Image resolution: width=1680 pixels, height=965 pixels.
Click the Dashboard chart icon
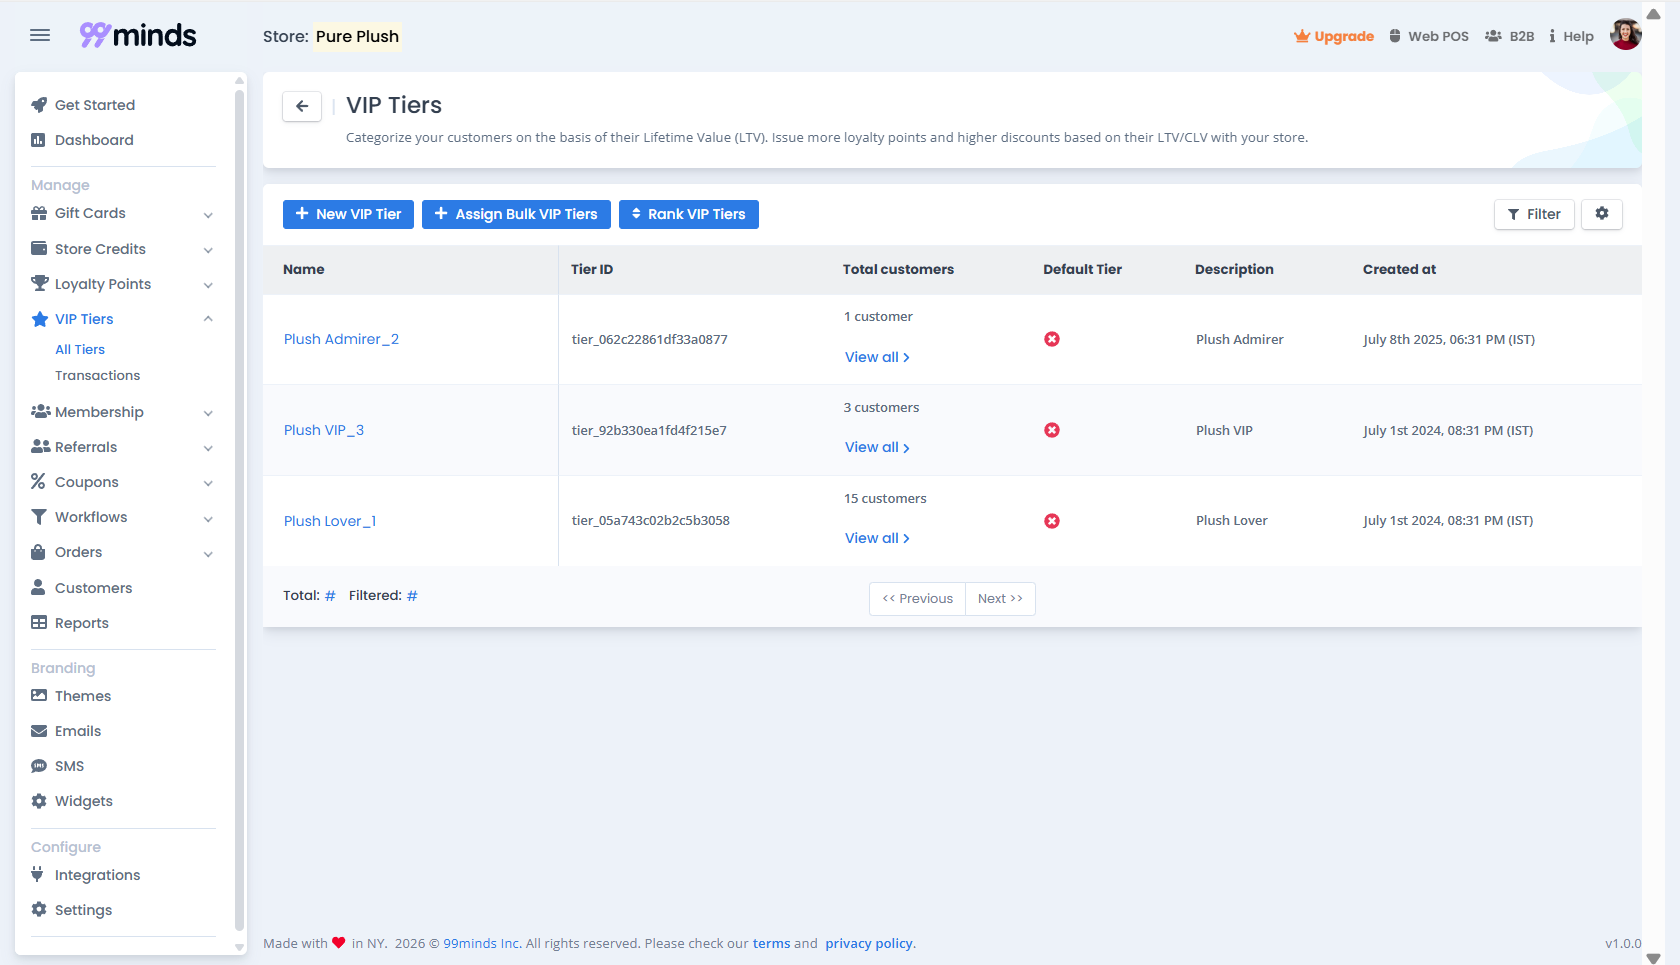pyautogui.click(x=38, y=140)
